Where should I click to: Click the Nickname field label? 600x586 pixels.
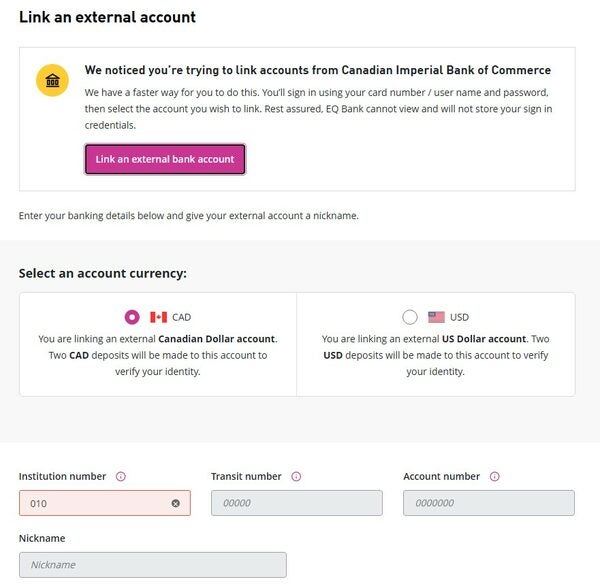42,539
